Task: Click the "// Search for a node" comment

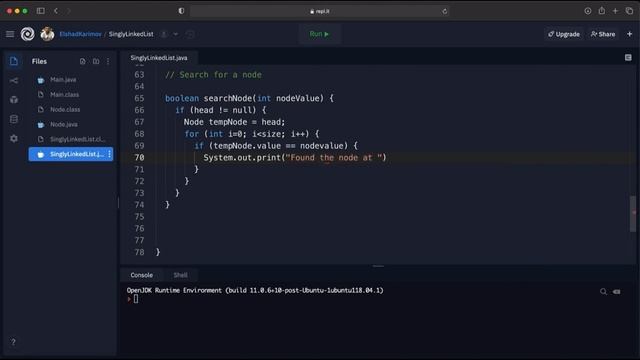Action: [x=213, y=75]
